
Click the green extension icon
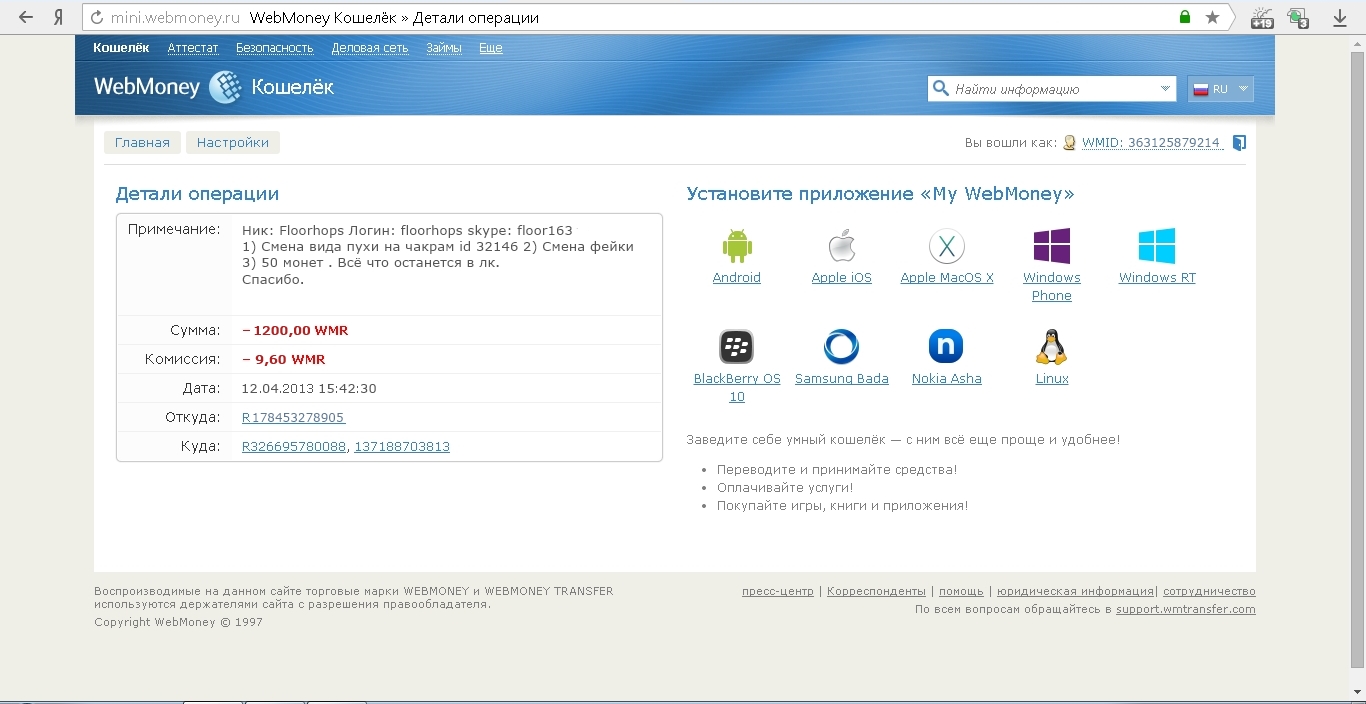1298,17
